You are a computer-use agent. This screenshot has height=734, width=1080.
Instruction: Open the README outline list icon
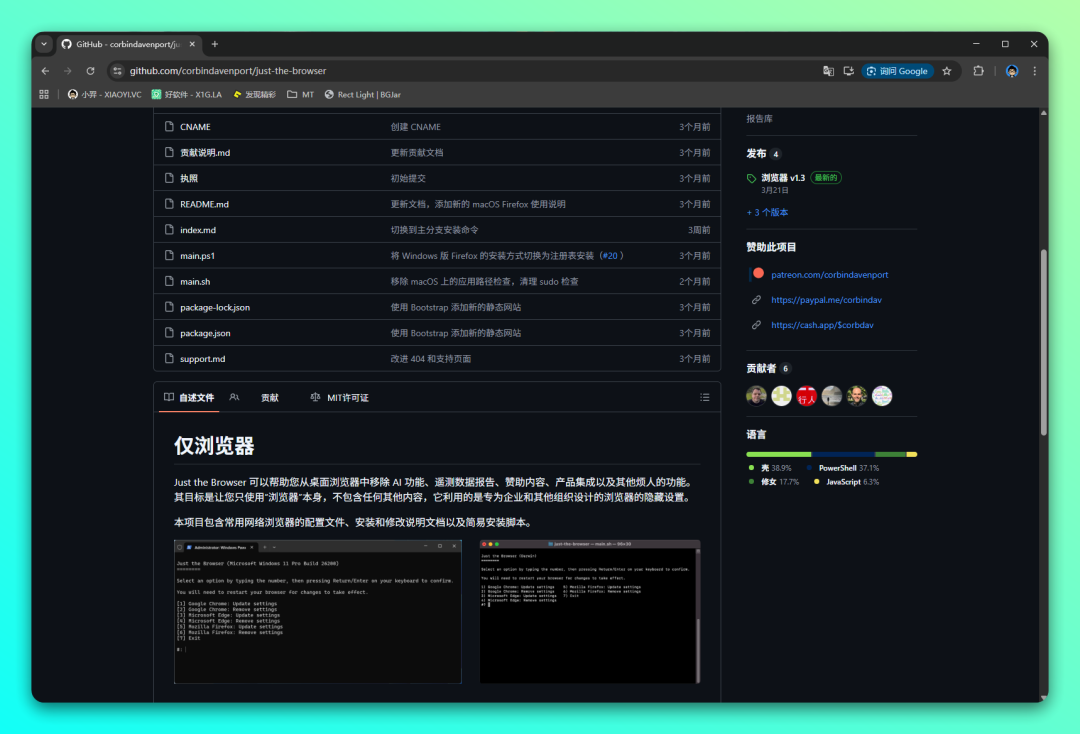tap(705, 397)
